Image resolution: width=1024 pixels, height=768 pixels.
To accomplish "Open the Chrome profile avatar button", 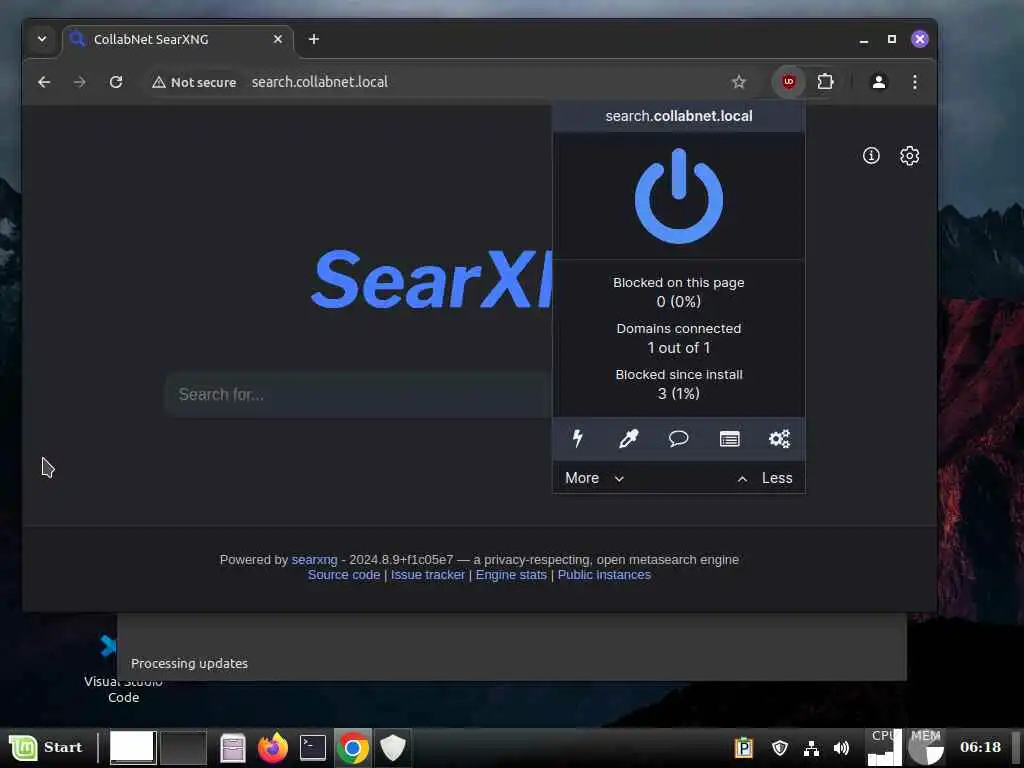I will [x=878, y=82].
